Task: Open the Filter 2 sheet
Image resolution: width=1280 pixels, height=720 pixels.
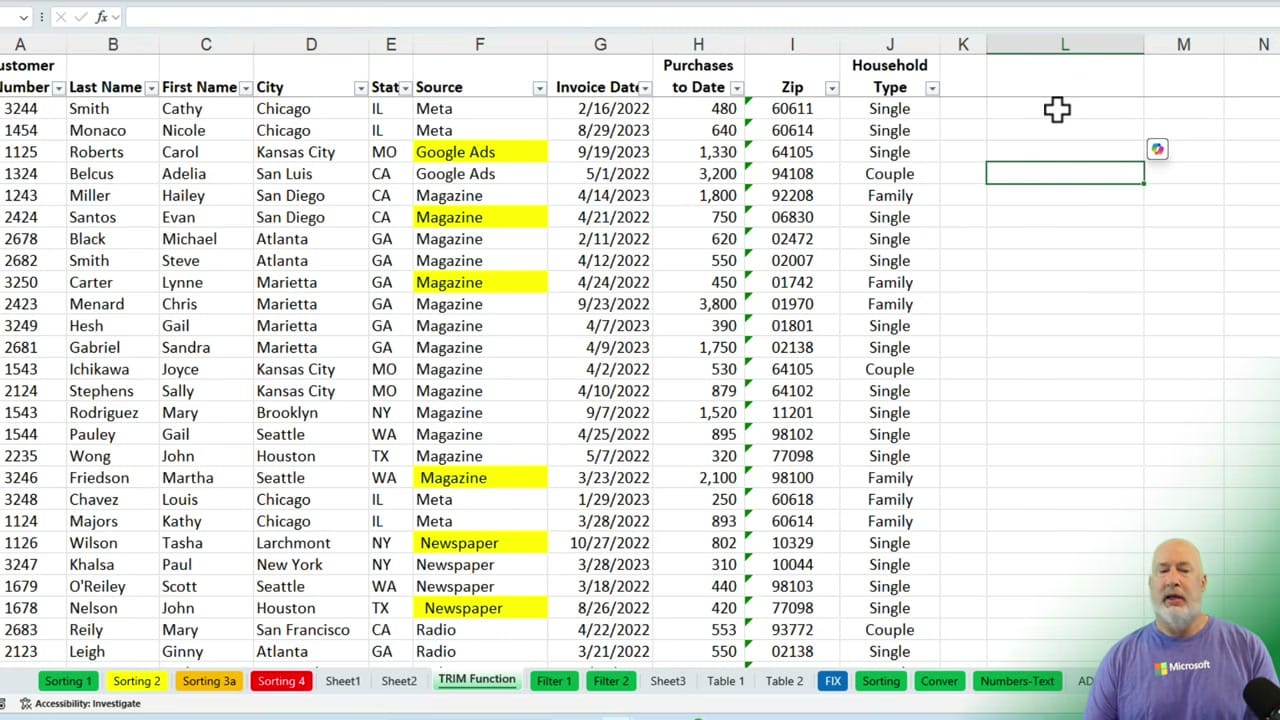Action: (x=611, y=680)
